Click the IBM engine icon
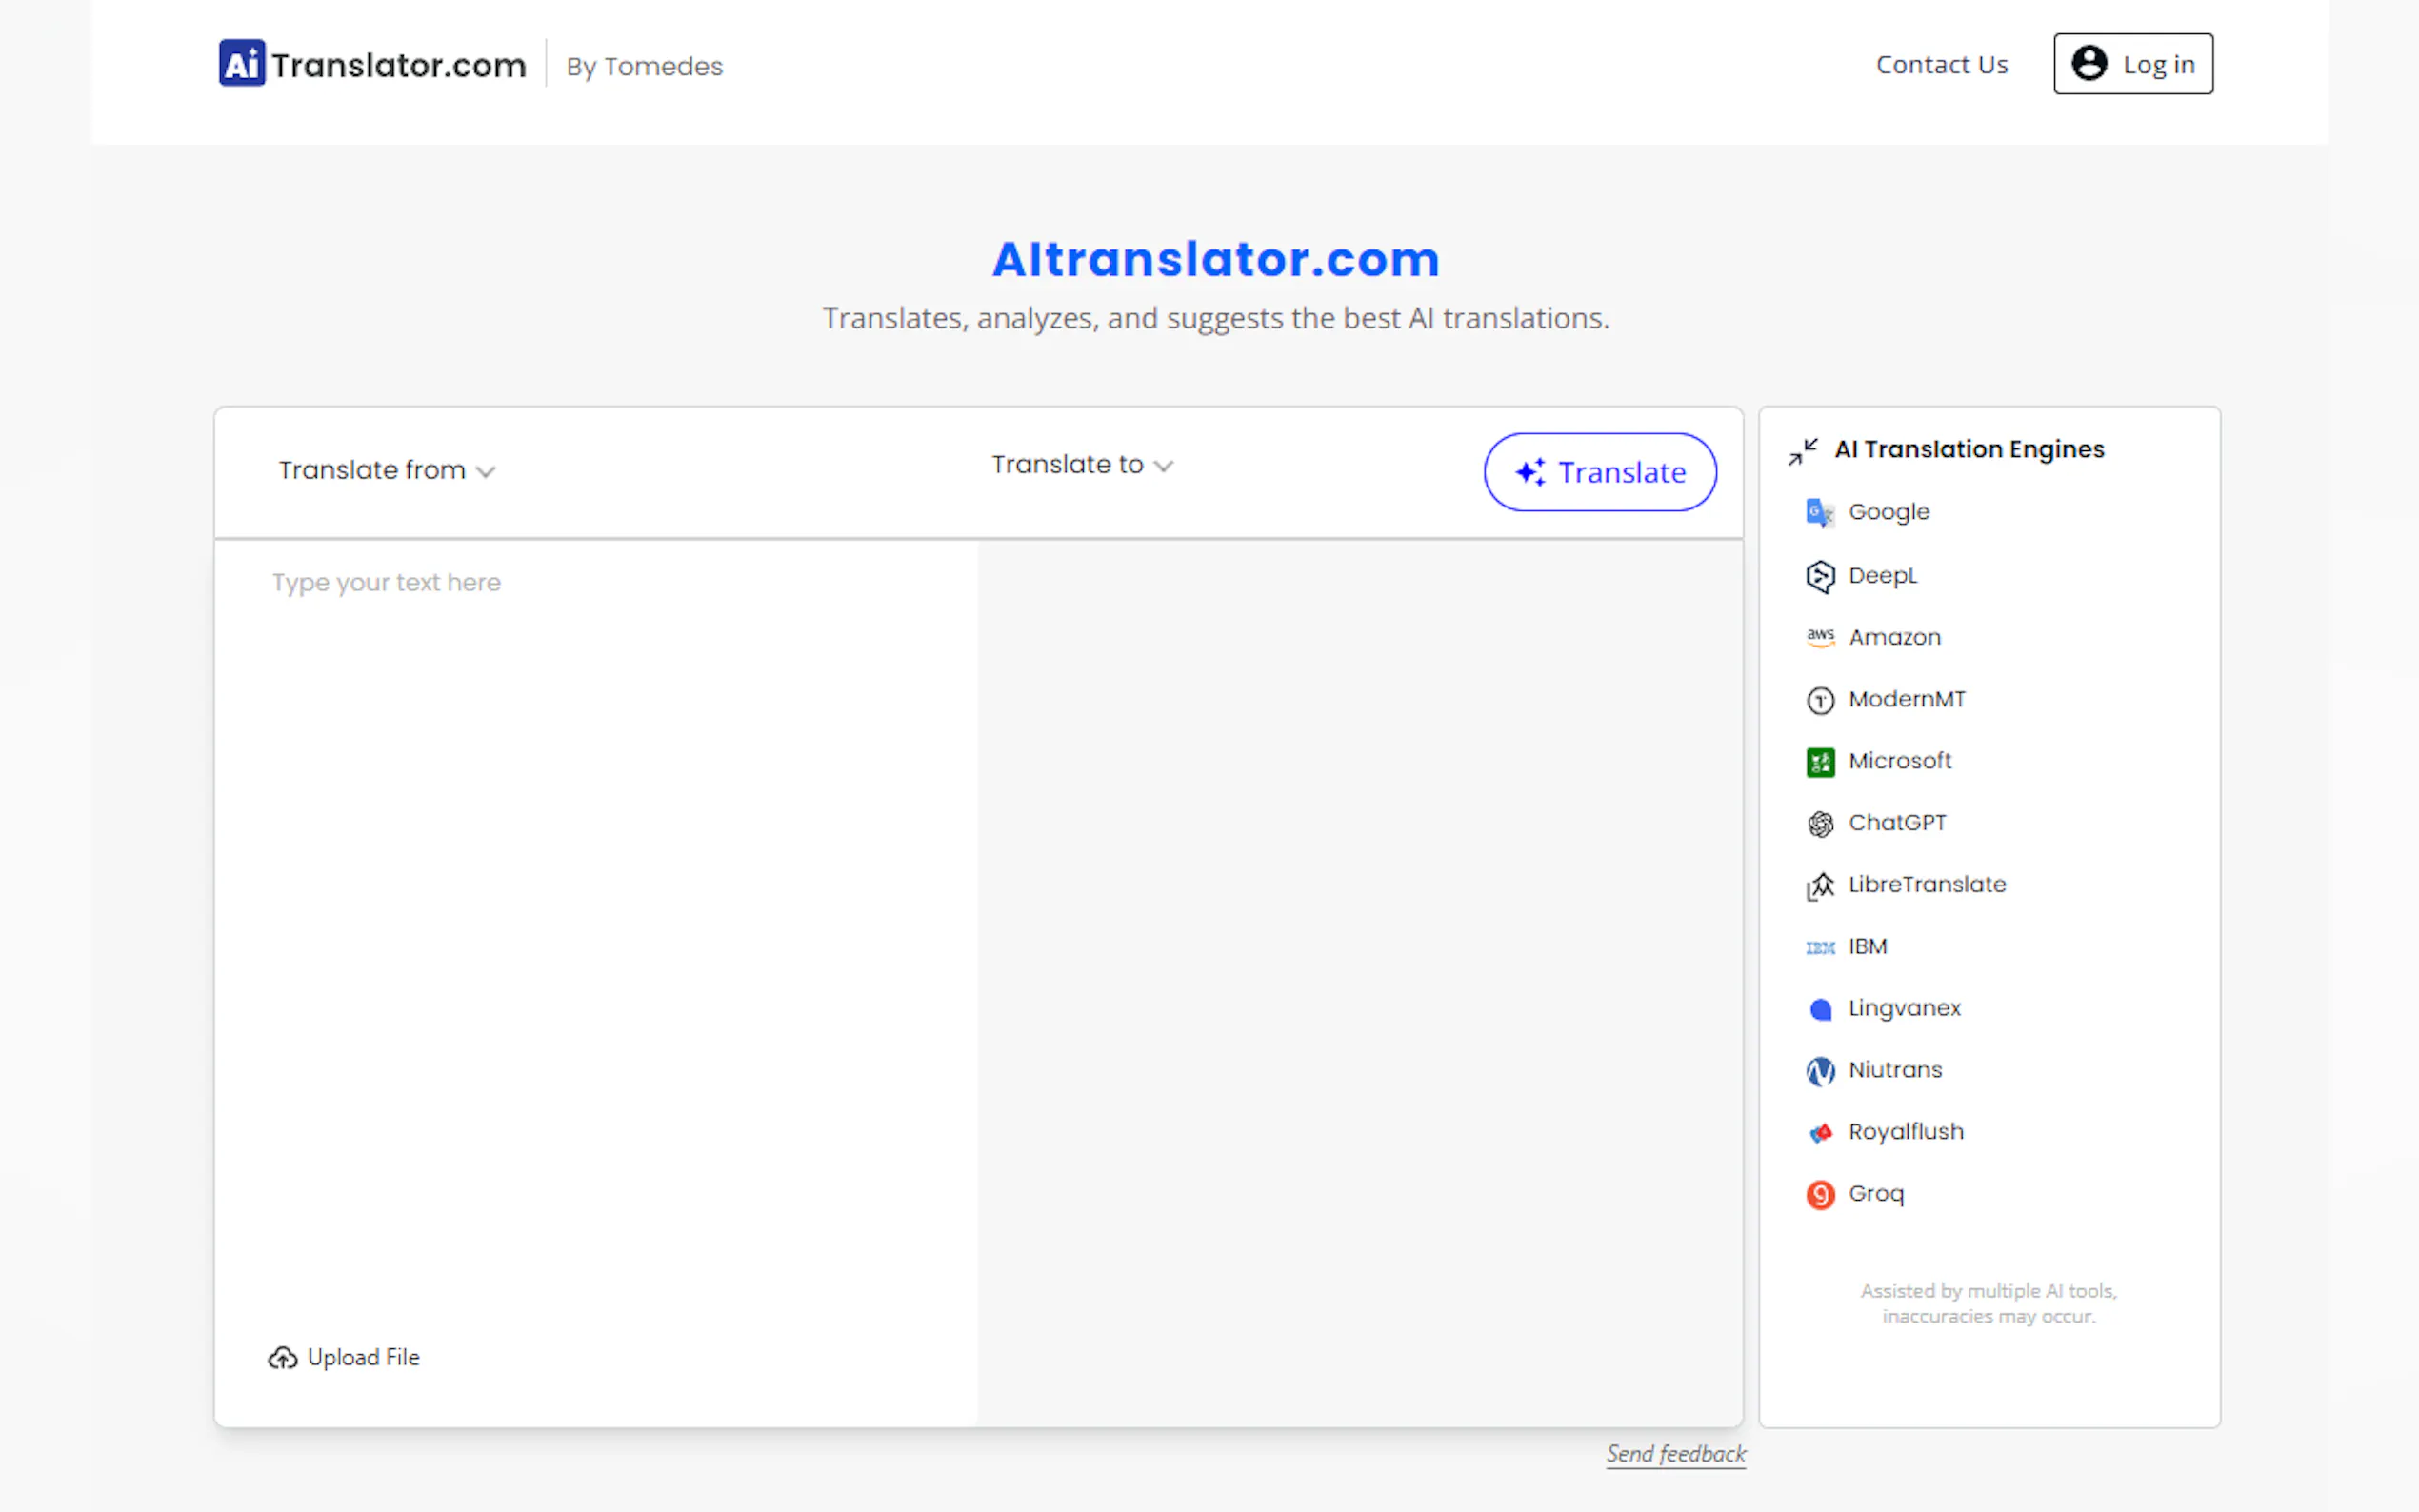 [1819, 947]
